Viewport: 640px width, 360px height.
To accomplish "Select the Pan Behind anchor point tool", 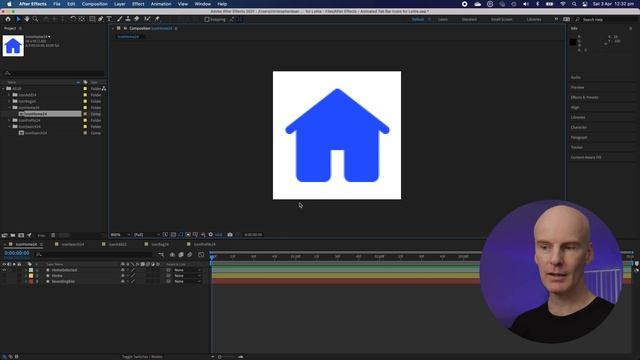I will tap(82, 19).
